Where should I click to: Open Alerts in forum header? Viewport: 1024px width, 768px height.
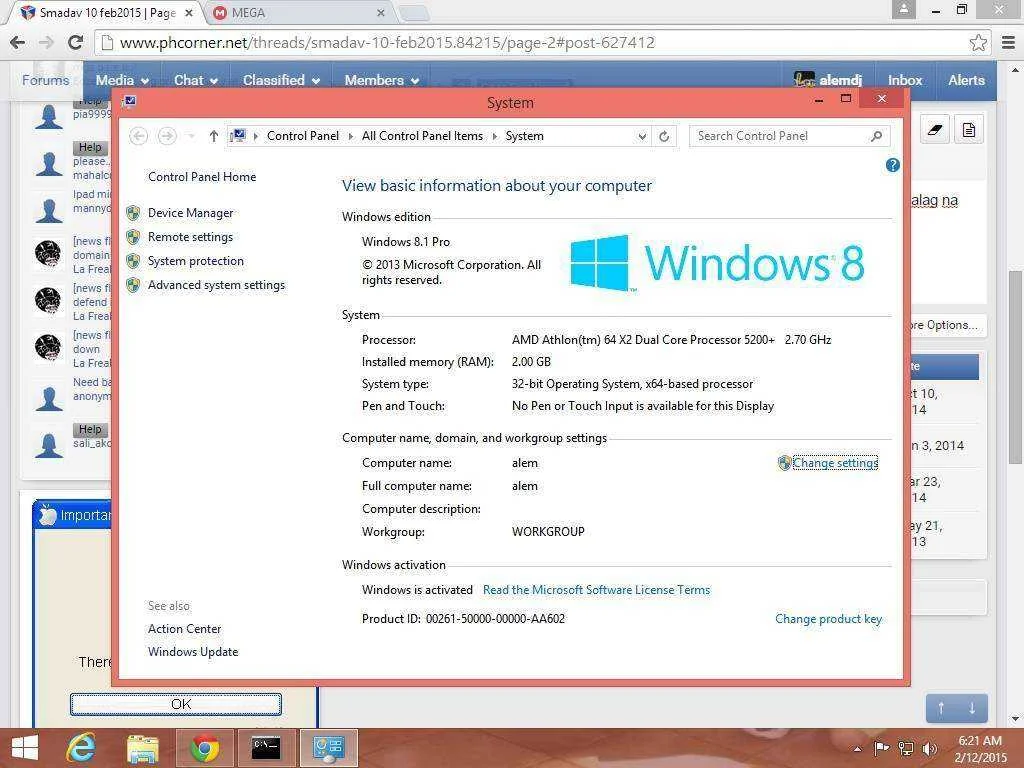coord(966,80)
